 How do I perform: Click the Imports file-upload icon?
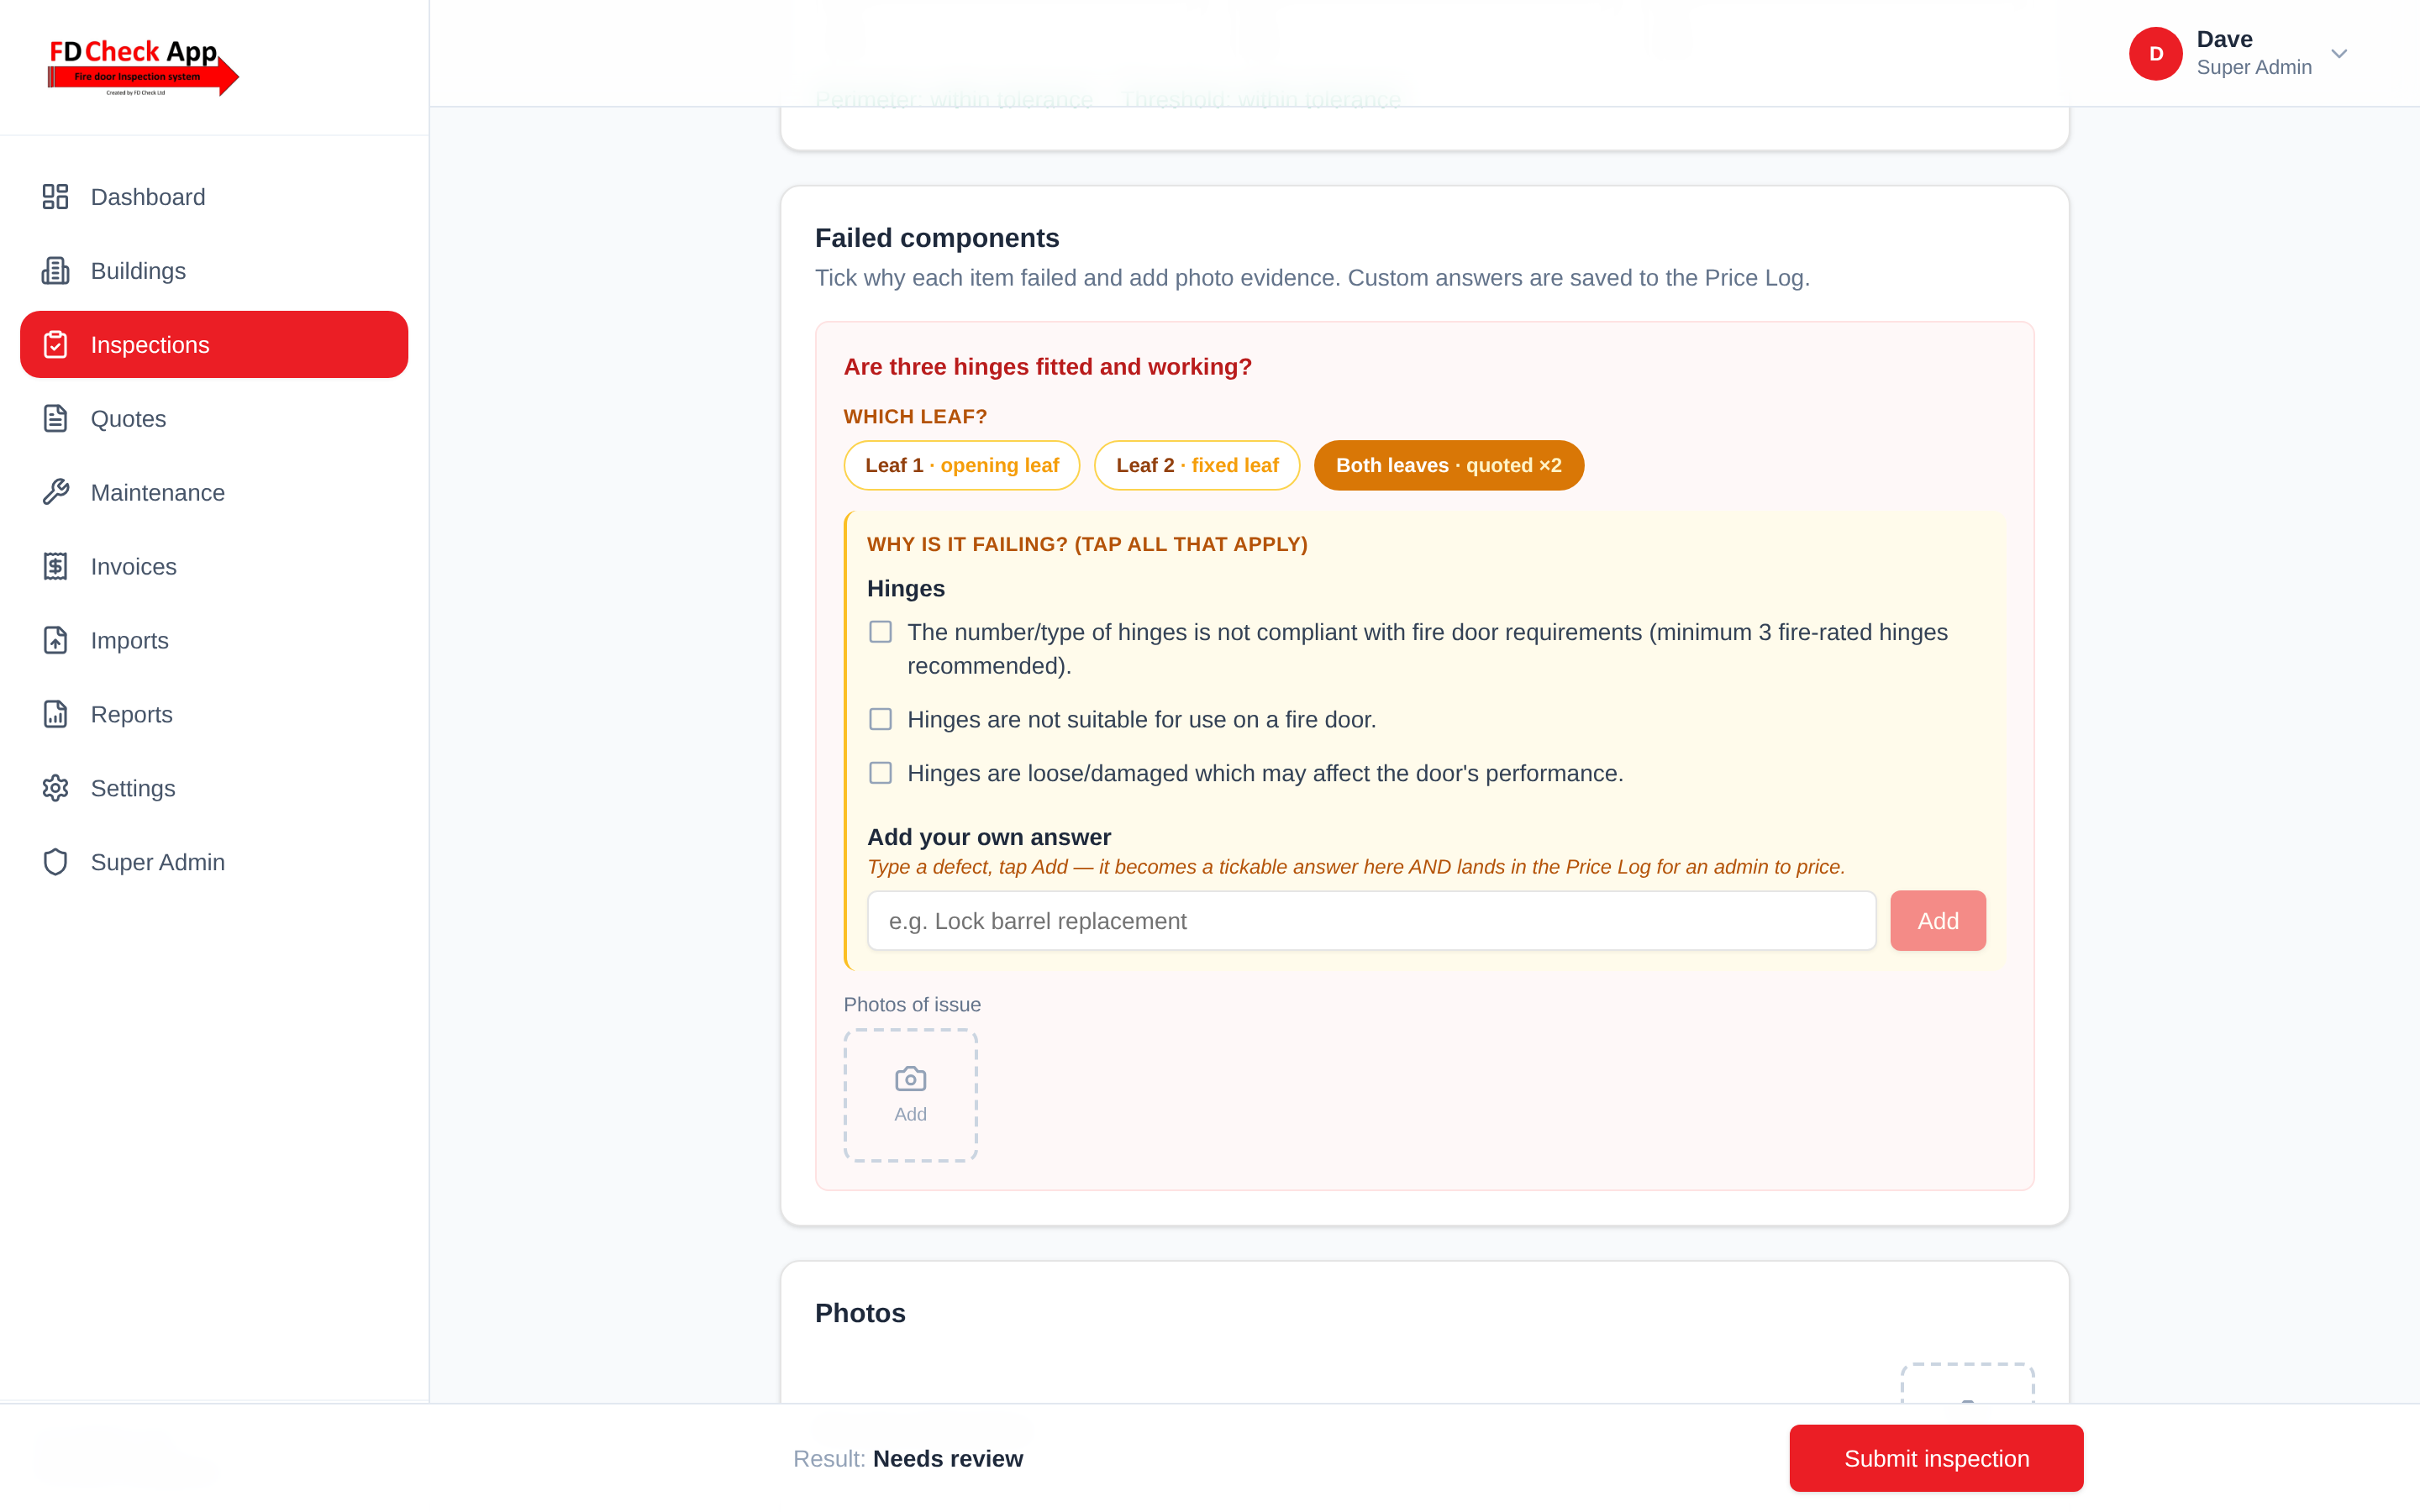click(x=55, y=641)
